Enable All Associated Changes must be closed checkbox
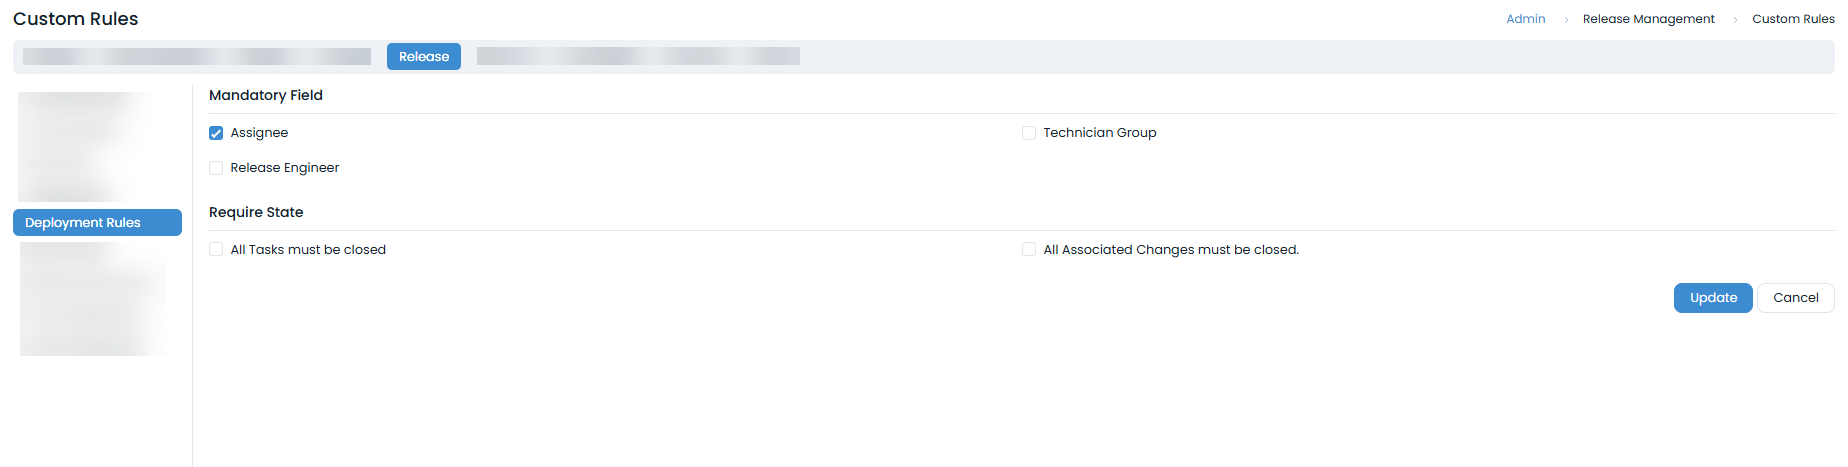 [x=1029, y=250]
